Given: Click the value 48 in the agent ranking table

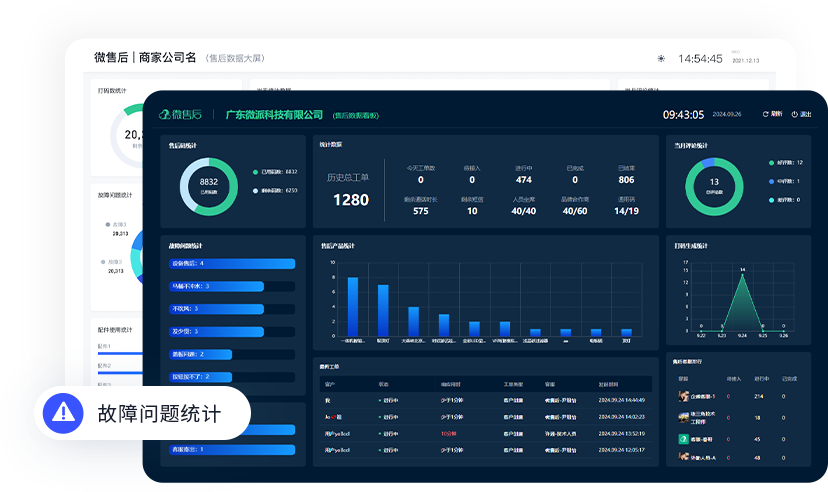Looking at the screenshot, I should point(757,458).
